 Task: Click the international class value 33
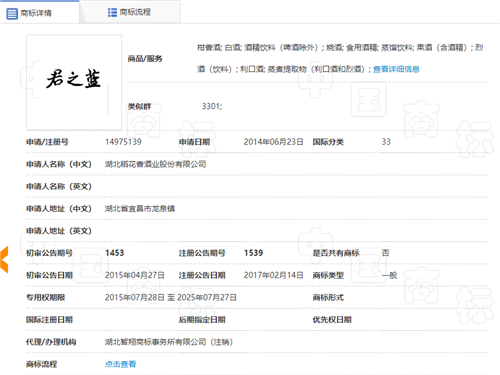coord(386,142)
